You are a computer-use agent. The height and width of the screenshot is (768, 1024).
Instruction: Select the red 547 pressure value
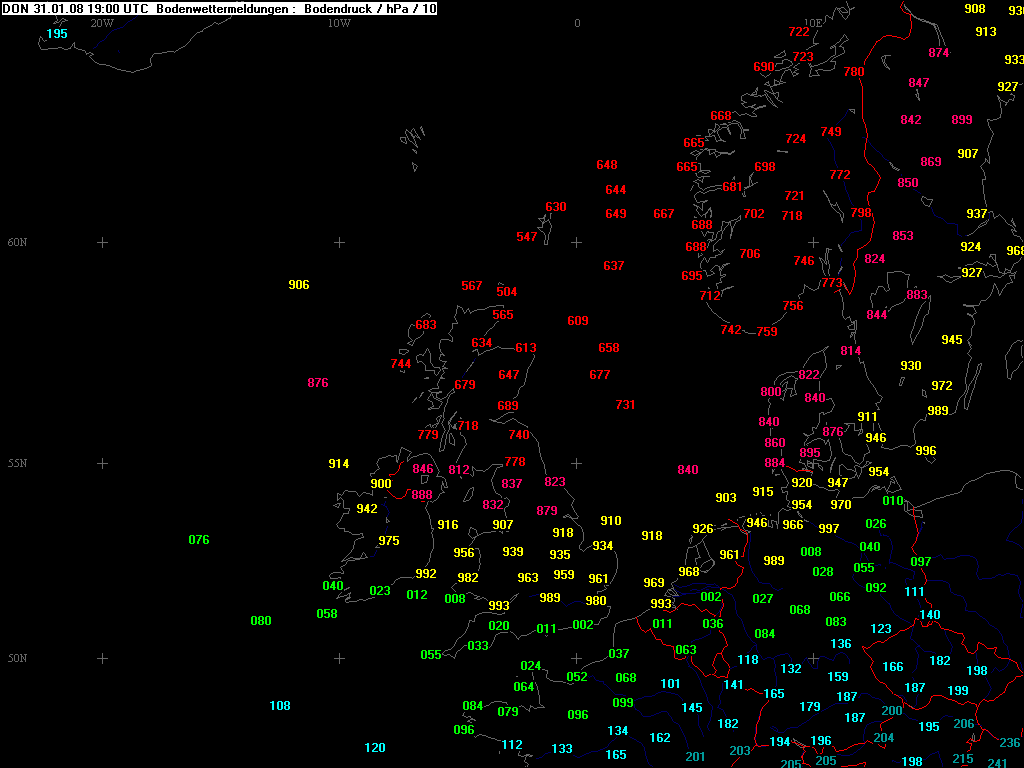pos(527,237)
